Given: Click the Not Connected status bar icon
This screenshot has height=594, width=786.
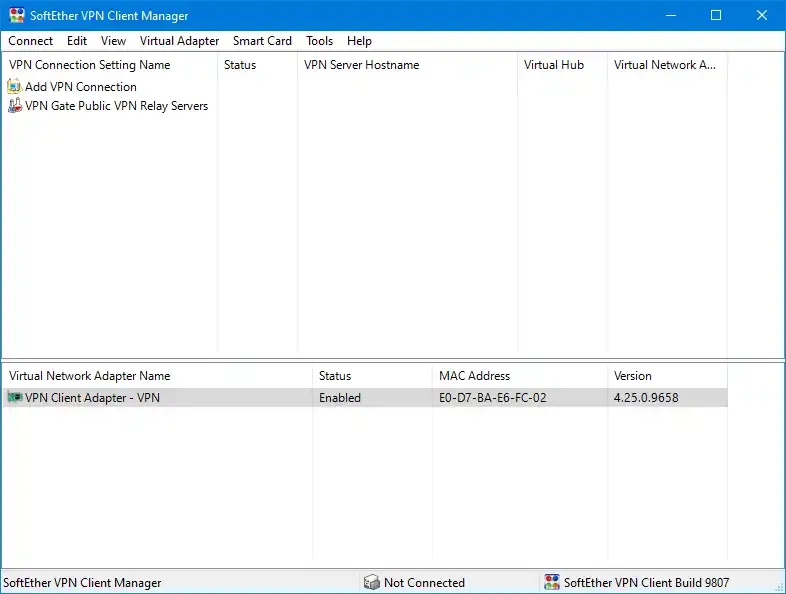Looking at the screenshot, I should [371, 582].
